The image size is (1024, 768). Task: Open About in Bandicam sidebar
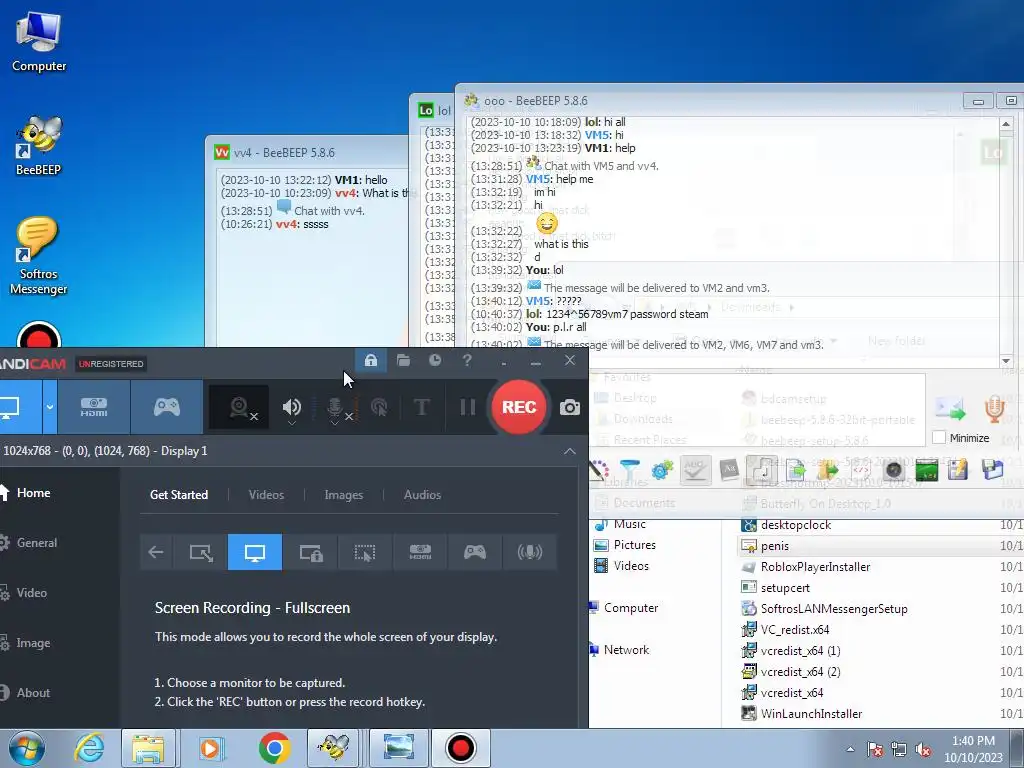(x=33, y=693)
